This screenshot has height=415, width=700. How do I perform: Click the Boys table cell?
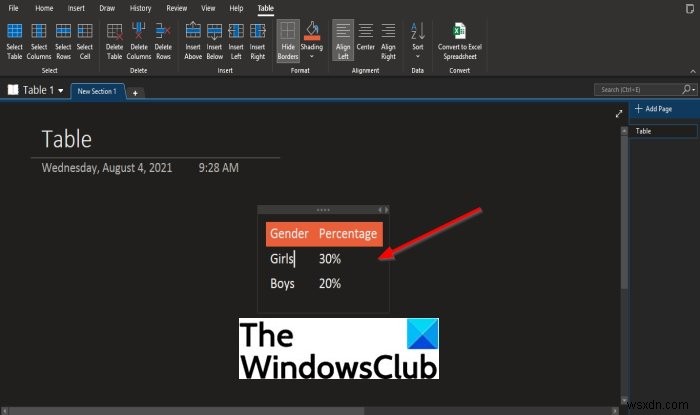pyautogui.click(x=282, y=284)
